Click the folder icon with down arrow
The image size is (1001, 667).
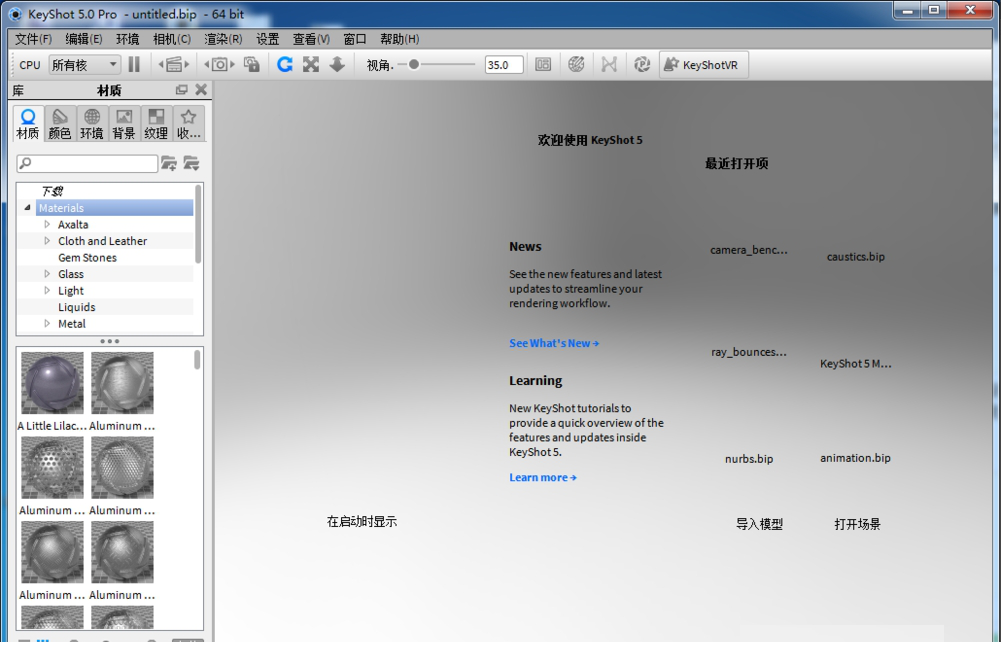point(192,163)
